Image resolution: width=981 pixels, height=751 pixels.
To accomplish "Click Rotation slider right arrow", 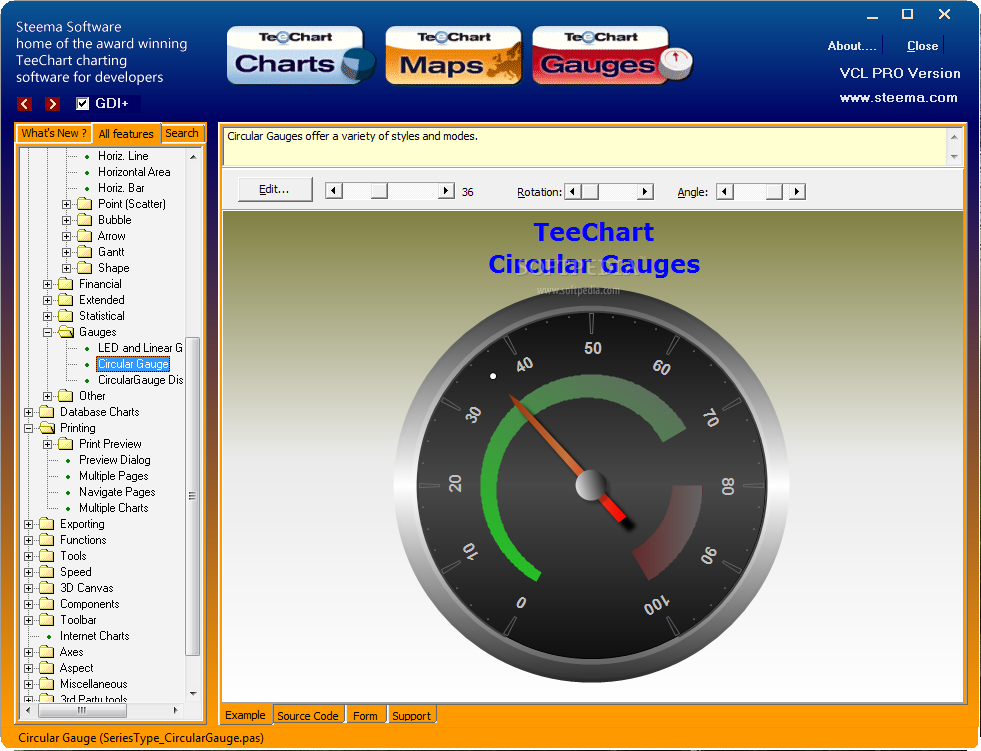I will pos(645,192).
